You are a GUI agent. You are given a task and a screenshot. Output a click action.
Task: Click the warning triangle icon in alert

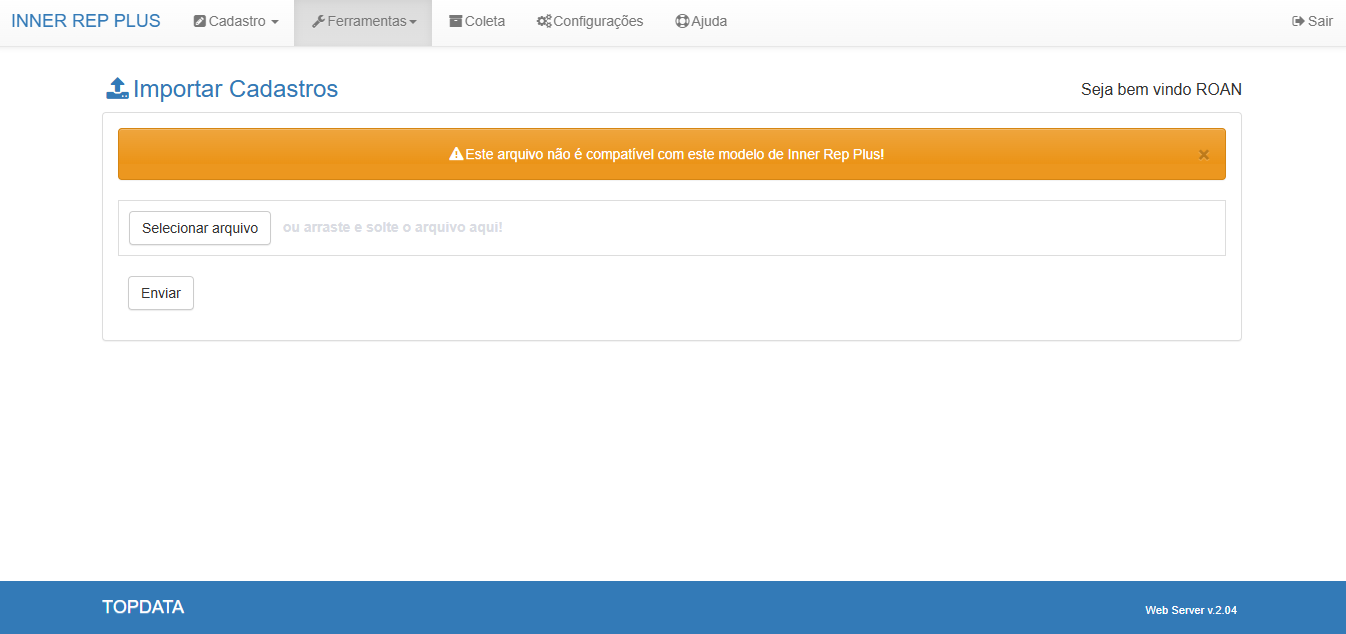456,154
